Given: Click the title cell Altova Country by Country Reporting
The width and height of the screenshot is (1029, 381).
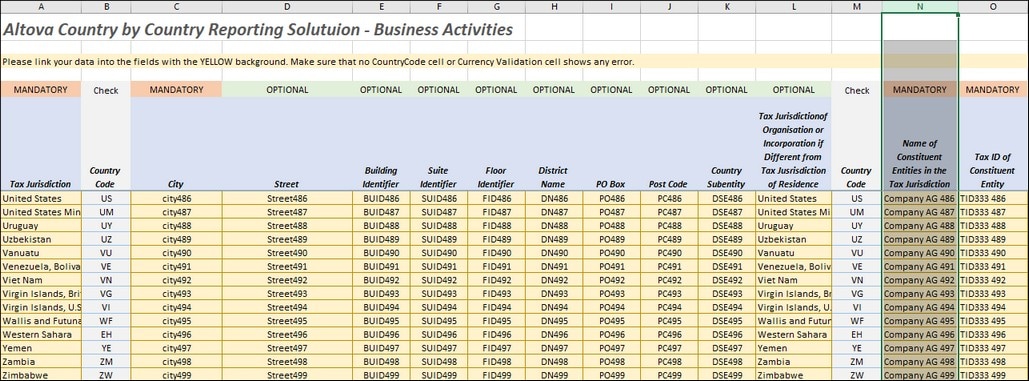Looking at the screenshot, I should 258,30.
